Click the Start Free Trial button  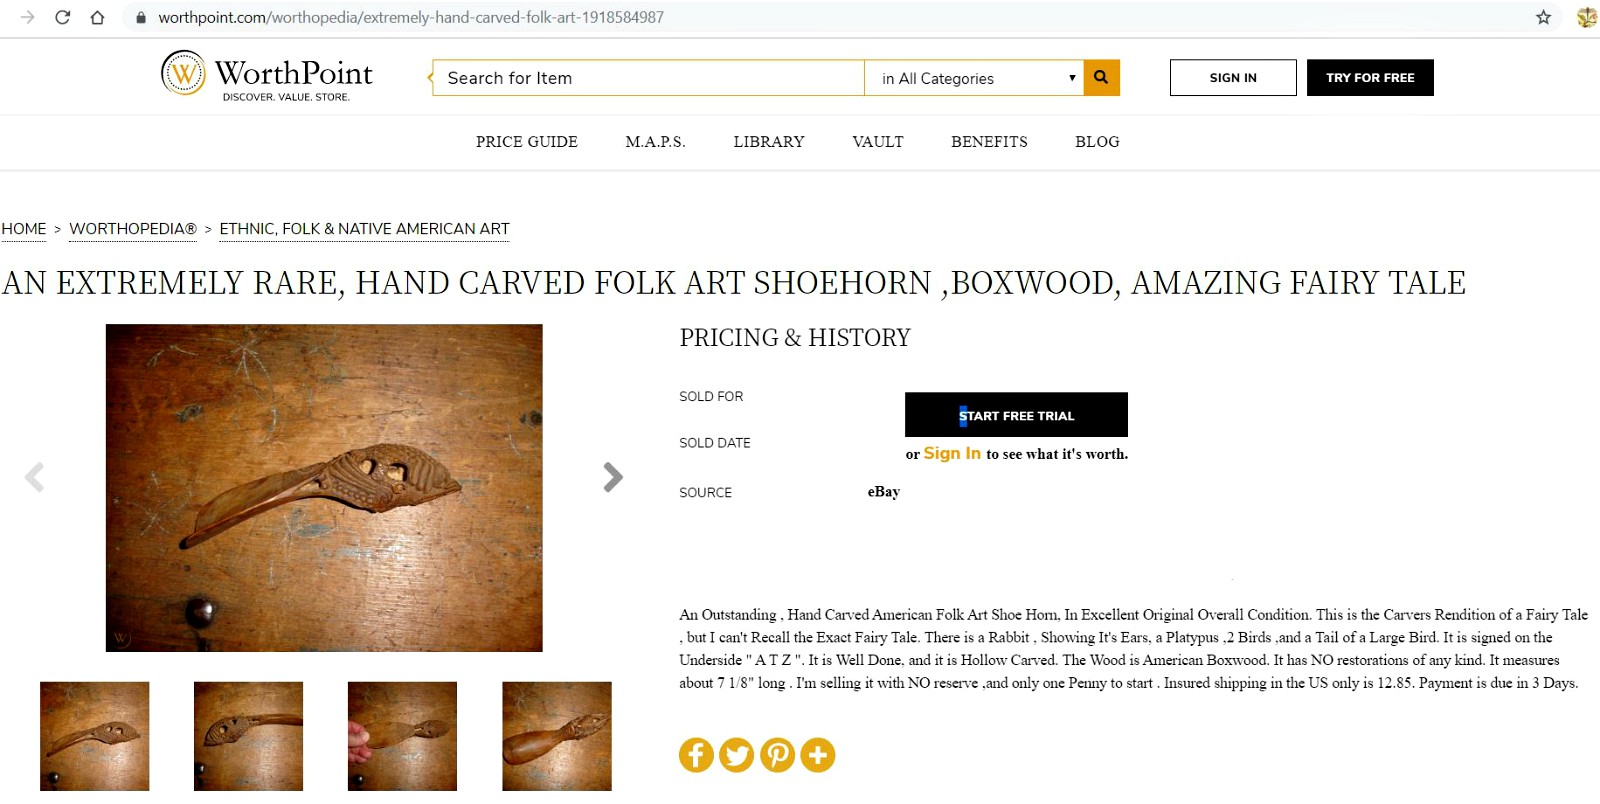pos(1016,415)
